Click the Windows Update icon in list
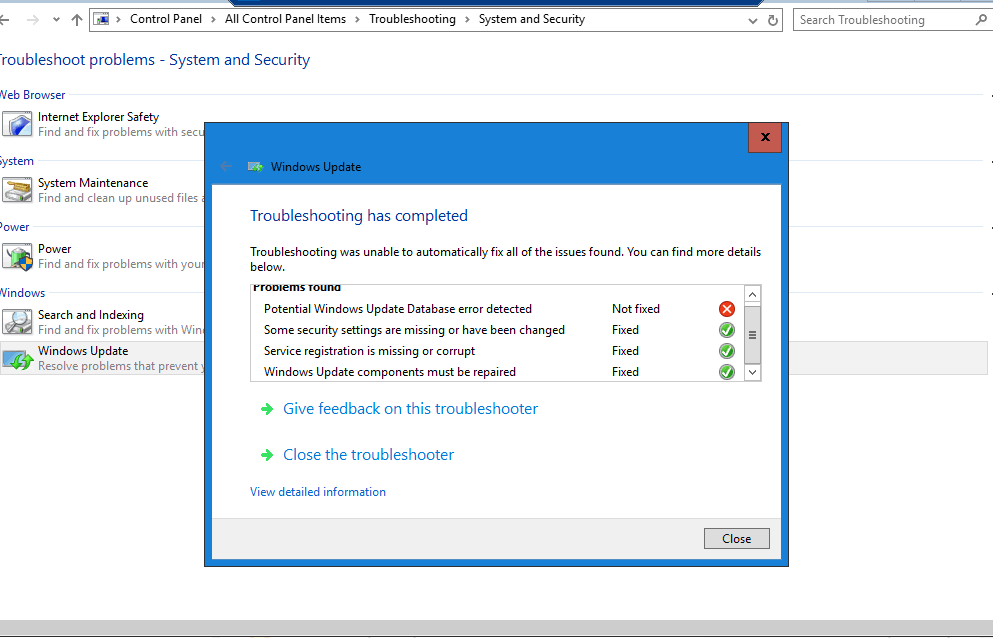This screenshot has height=638, width=993. [x=17, y=359]
